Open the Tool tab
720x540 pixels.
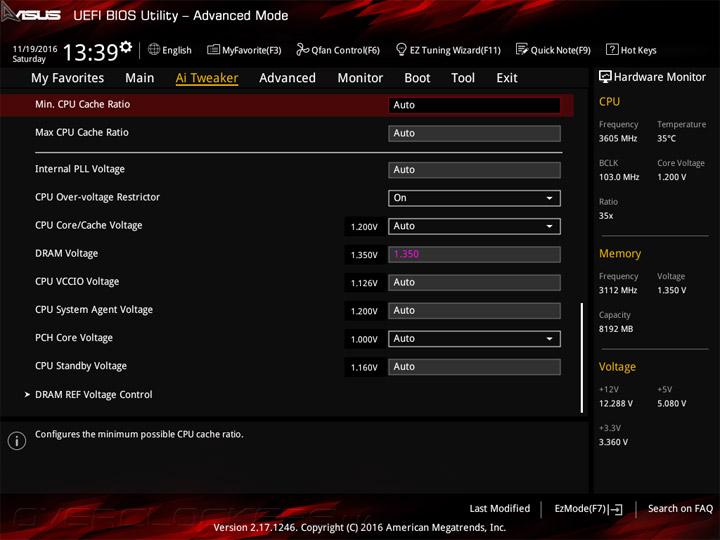point(463,78)
